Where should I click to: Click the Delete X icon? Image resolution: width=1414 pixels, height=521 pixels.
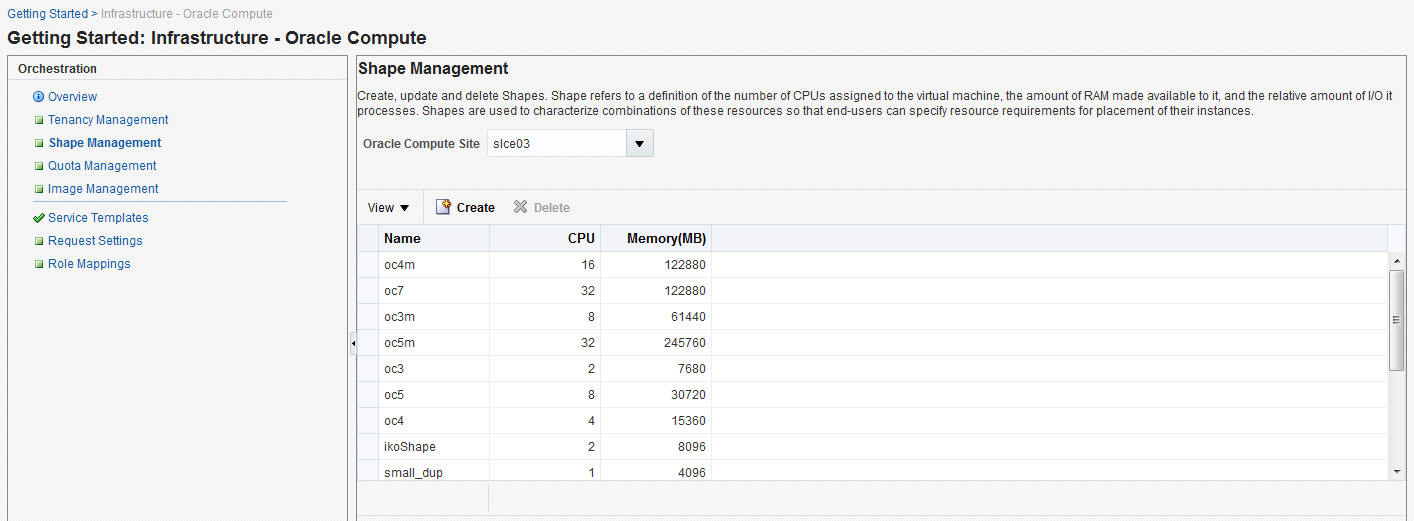coord(520,207)
